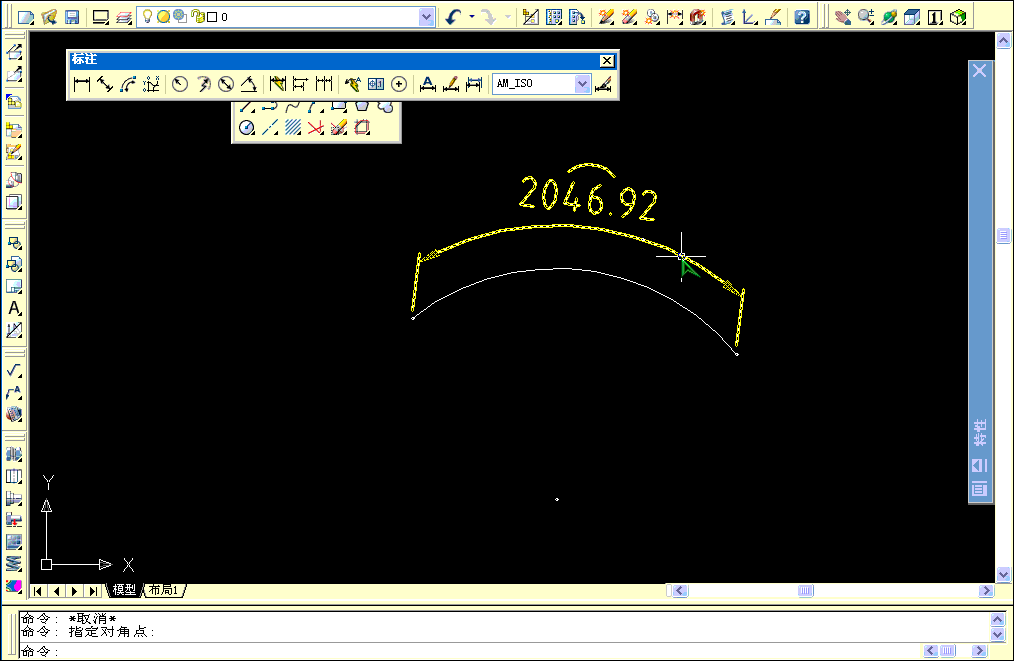Select Center mark tool
This screenshot has width=1014, height=661.
(x=399, y=84)
